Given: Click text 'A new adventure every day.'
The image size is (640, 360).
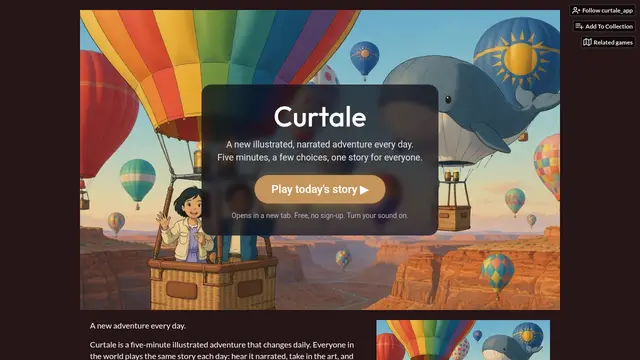Looking at the screenshot, I should click(138, 326).
